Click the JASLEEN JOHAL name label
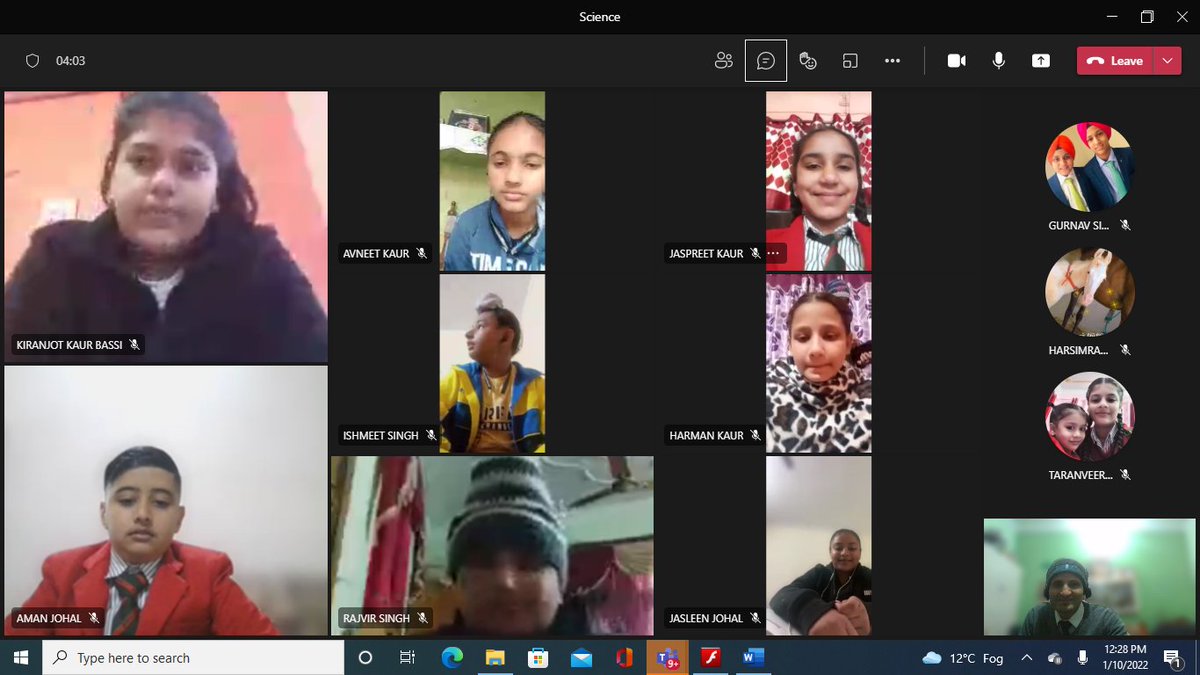The image size is (1200, 675). pyautogui.click(x=706, y=618)
